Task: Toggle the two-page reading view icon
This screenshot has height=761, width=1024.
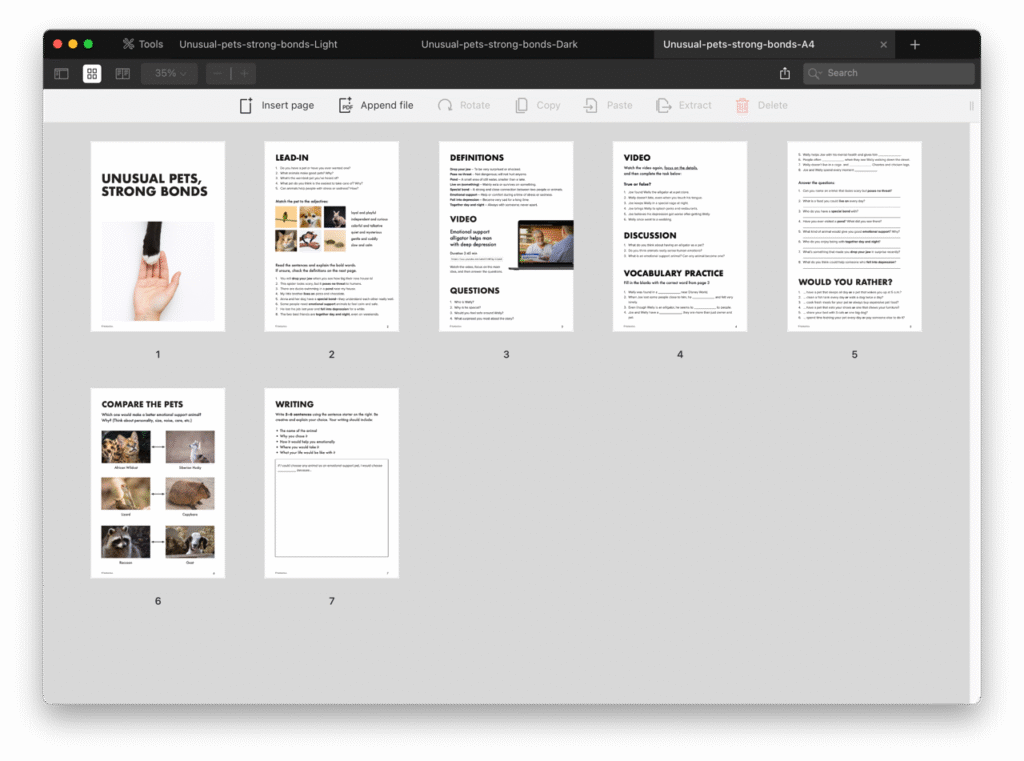Action: [x=122, y=73]
